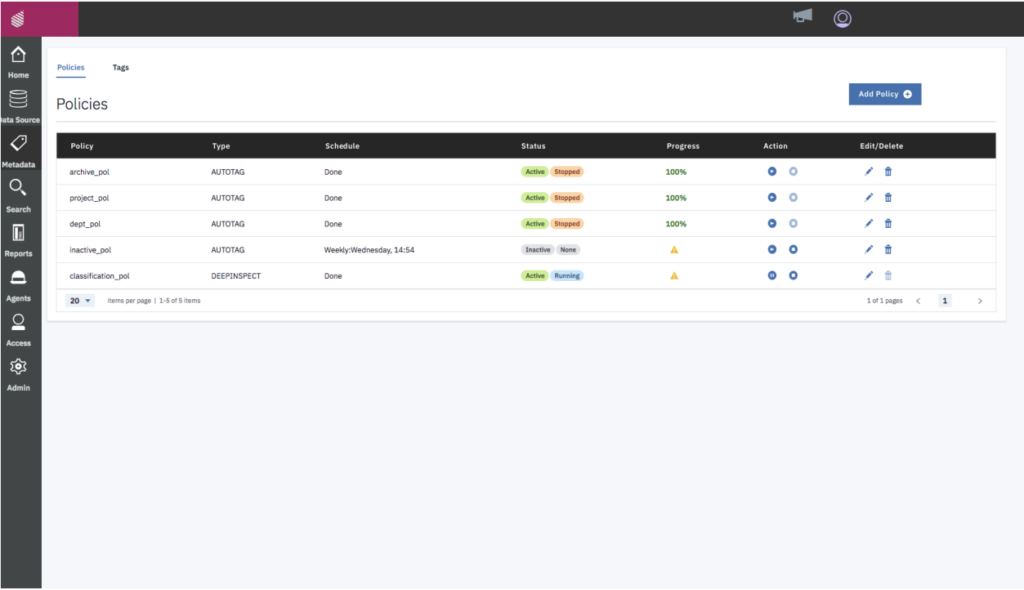The height and width of the screenshot is (590, 1024).
Task: Pause the classification_pol policy
Action: coord(770,275)
